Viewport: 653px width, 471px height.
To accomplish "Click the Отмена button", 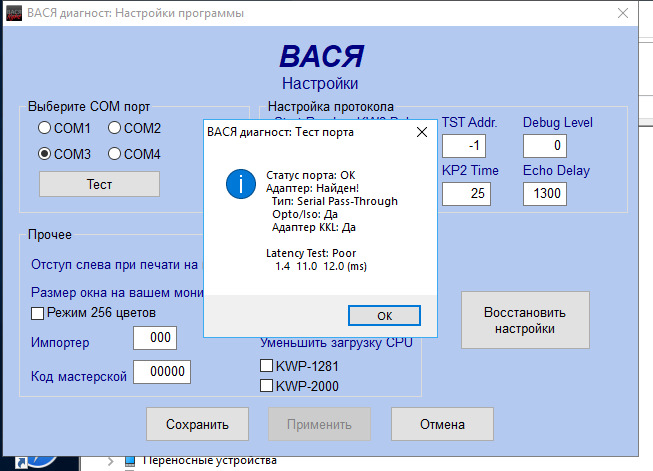I will pos(442,424).
